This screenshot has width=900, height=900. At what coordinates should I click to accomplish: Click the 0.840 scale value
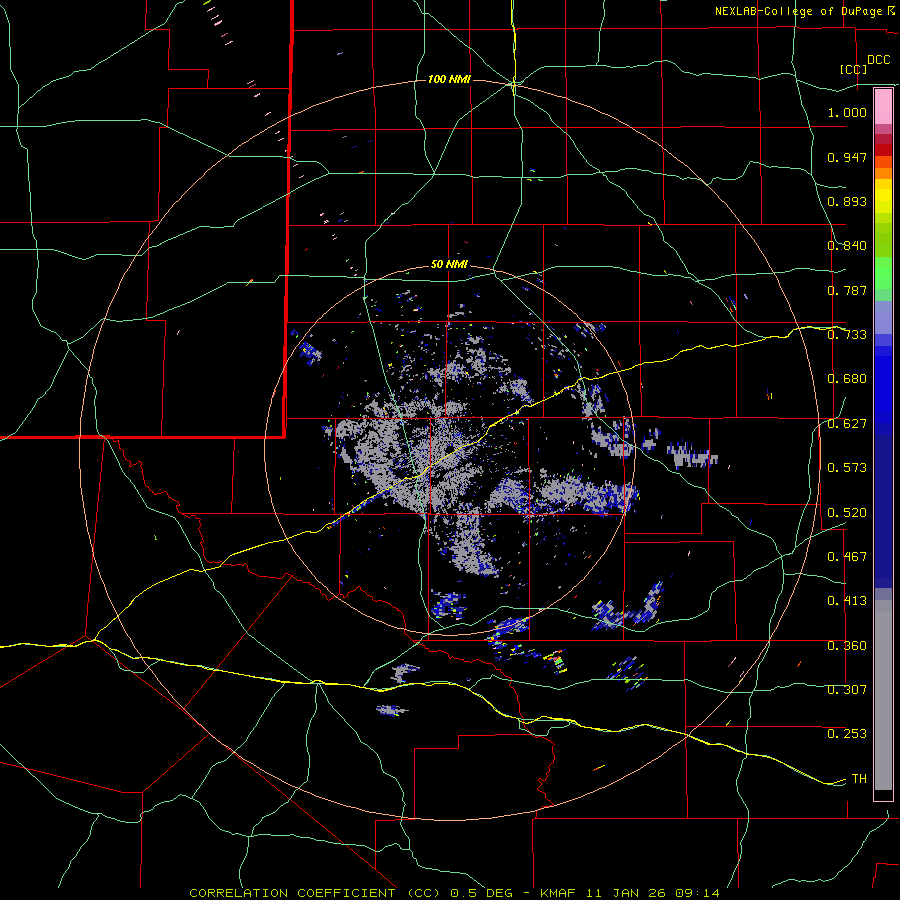tap(847, 246)
